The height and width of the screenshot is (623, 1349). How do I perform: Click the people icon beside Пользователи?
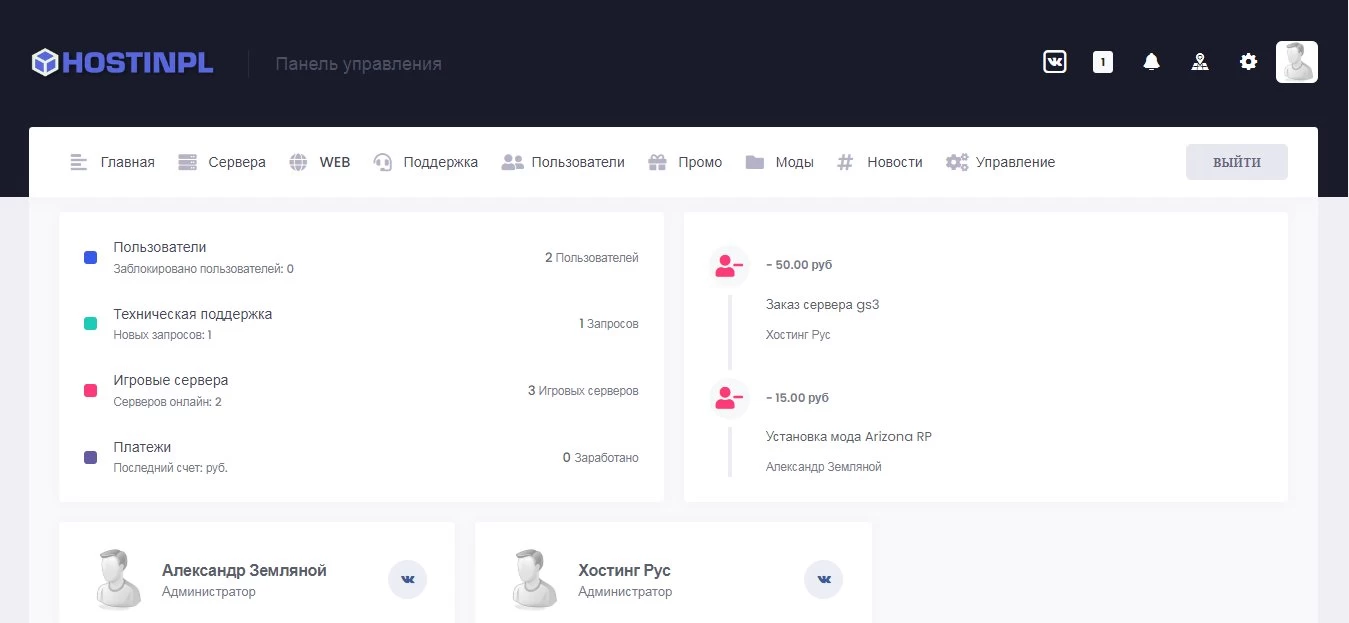pyautogui.click(x=512, y=162)
